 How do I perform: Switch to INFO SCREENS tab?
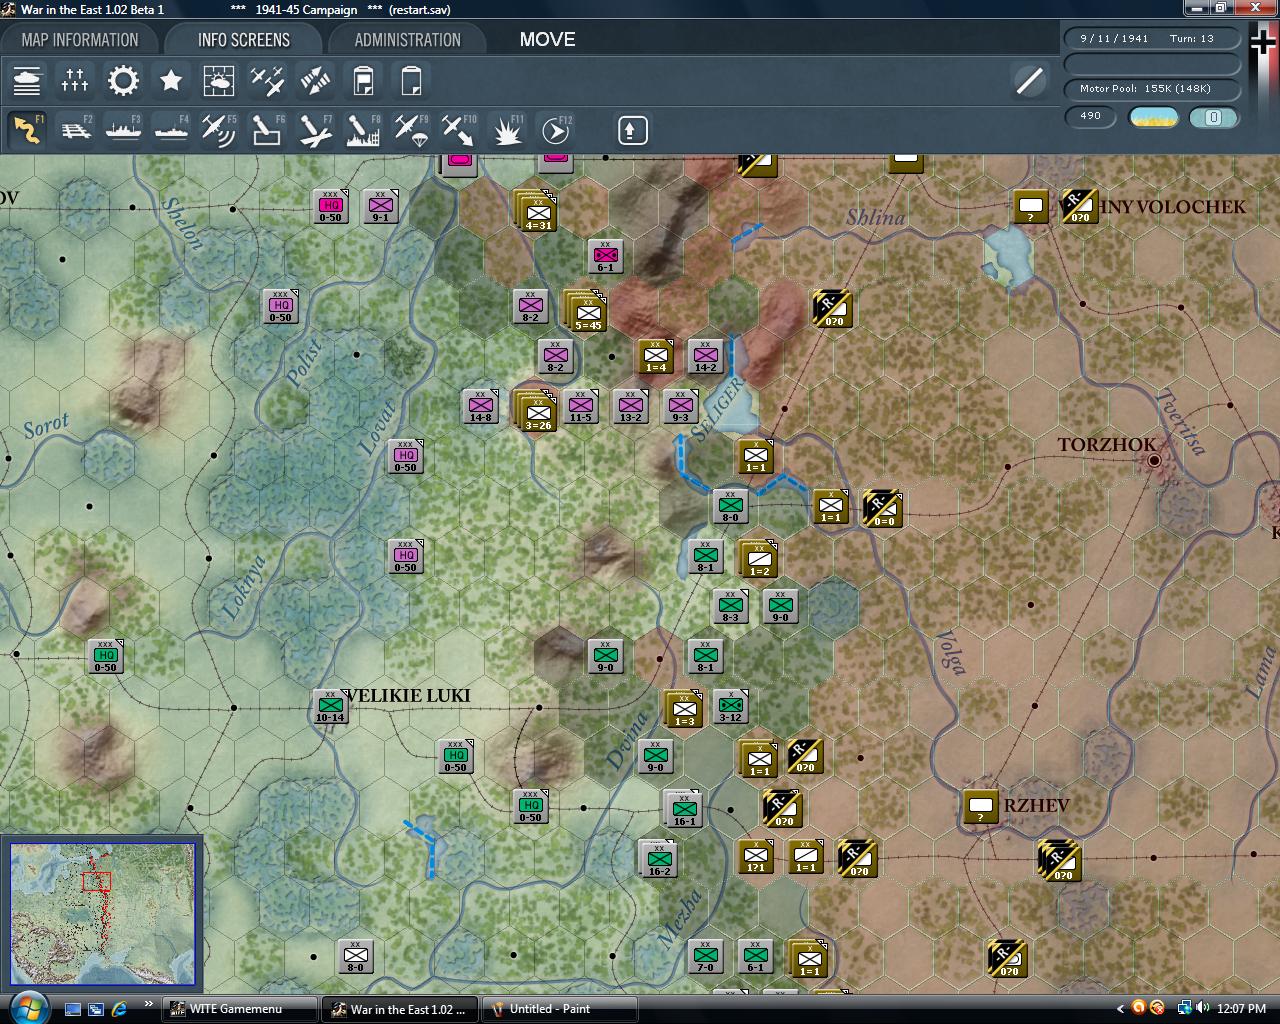[244, 40]
